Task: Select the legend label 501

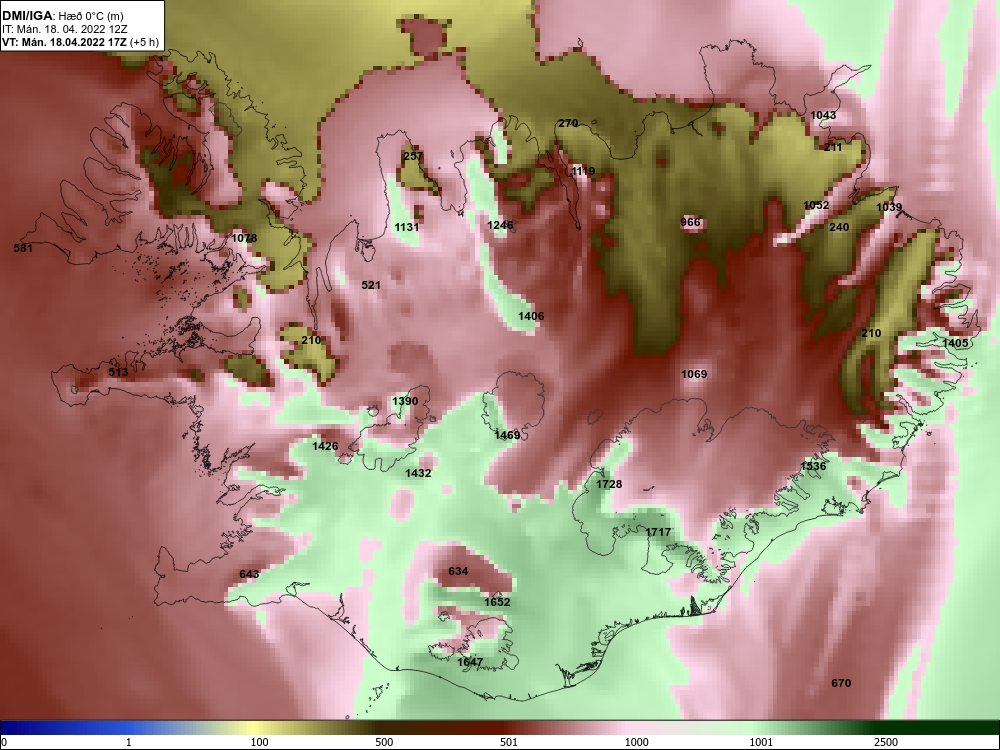Action: tap(509, 742)
